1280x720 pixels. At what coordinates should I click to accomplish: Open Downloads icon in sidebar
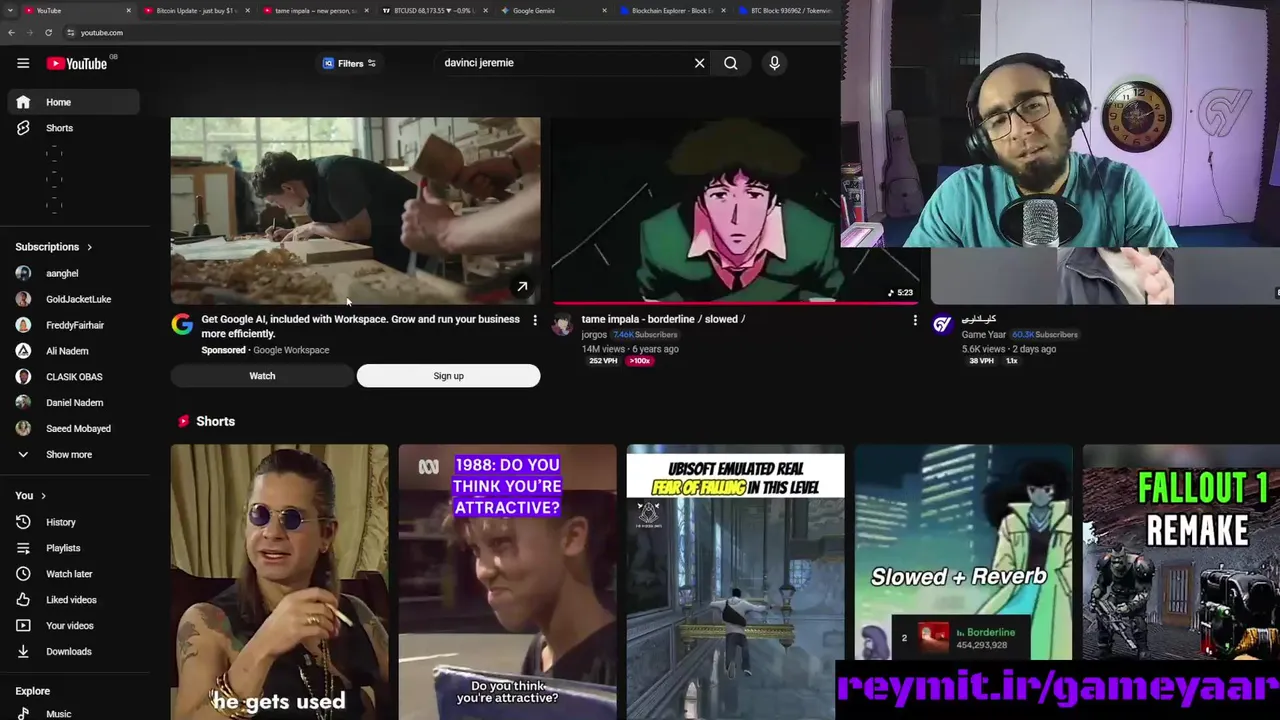pyautogui.click(x=23, y=652)
